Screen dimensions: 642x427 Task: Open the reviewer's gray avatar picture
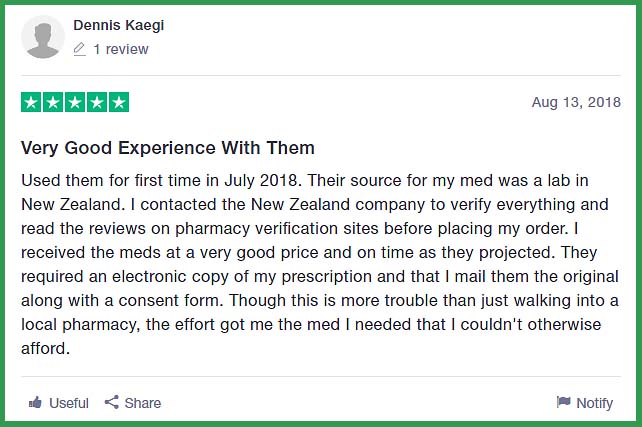pyautogui.click(x=43, y=37)
